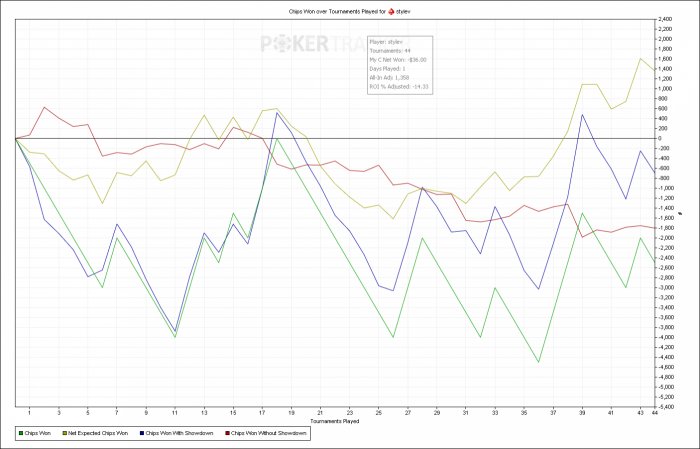
Task: Click the x-axis tick label 7
Action: point(117,413)
